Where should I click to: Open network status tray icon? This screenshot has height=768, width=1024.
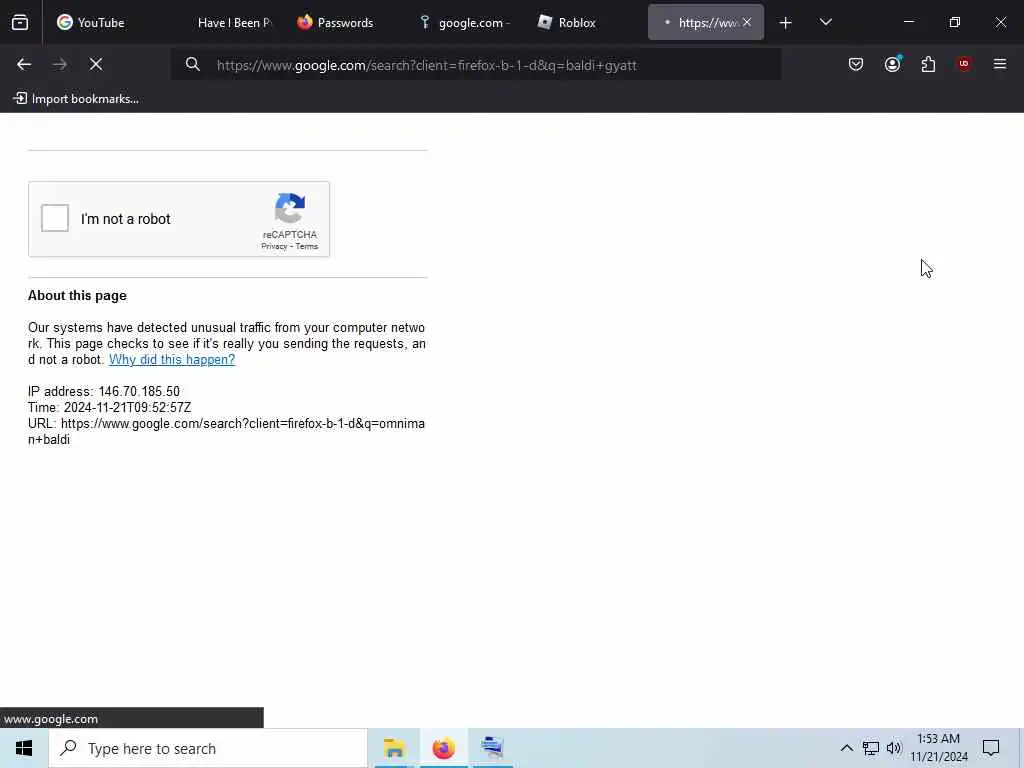871,748
